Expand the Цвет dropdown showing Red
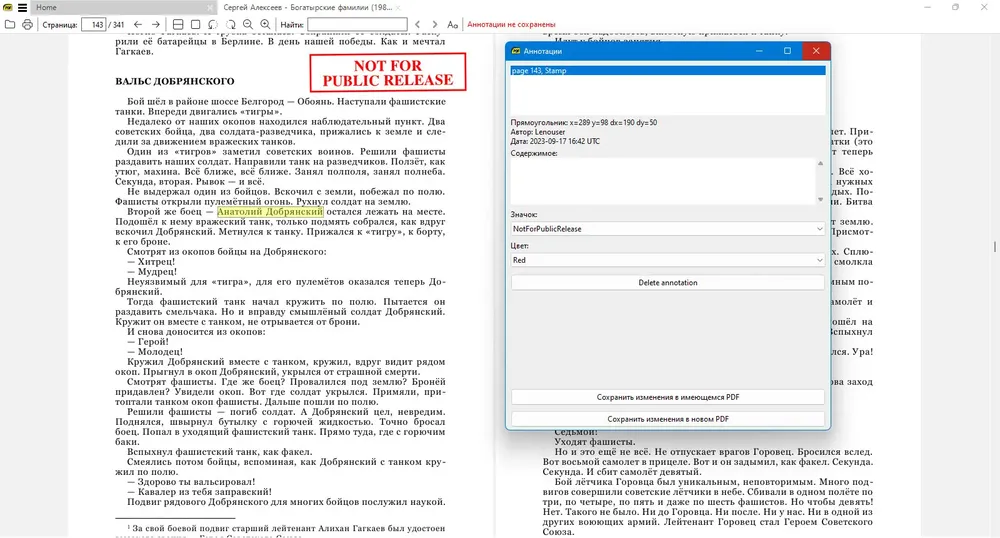The image size is (1000, 538). click(668, 260)
